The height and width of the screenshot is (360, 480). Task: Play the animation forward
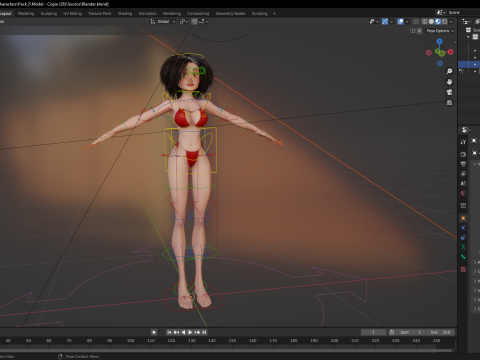[190, 332]
